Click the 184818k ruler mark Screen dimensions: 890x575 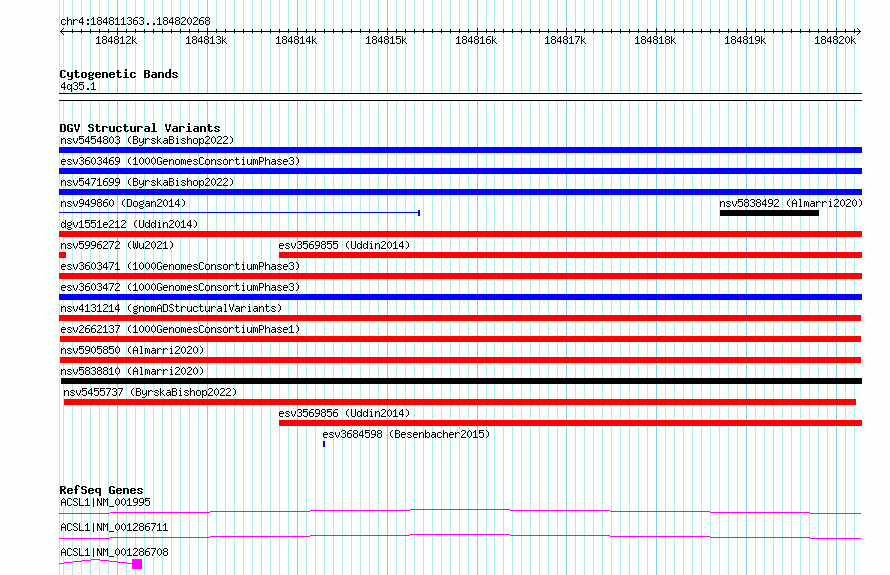coord(655,41)
